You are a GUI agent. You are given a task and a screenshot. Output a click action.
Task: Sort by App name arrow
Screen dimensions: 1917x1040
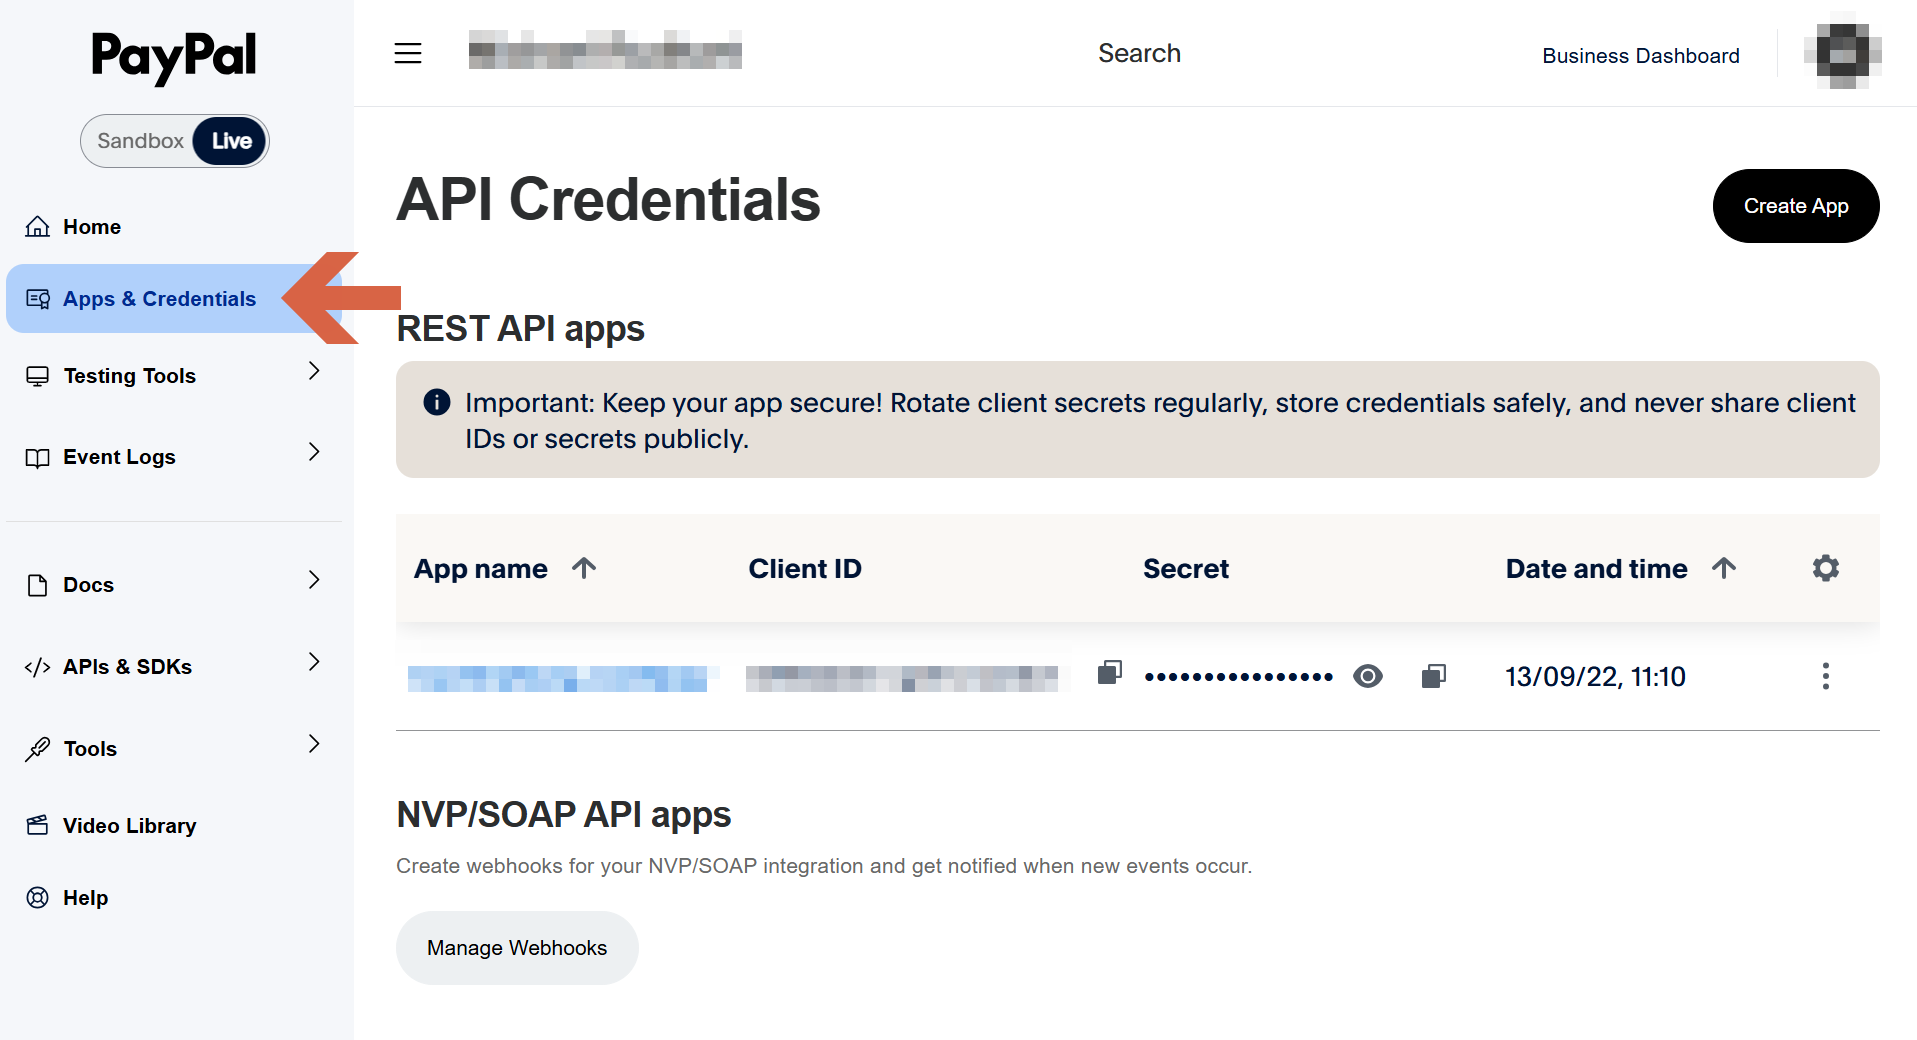[x=584, y=568]
